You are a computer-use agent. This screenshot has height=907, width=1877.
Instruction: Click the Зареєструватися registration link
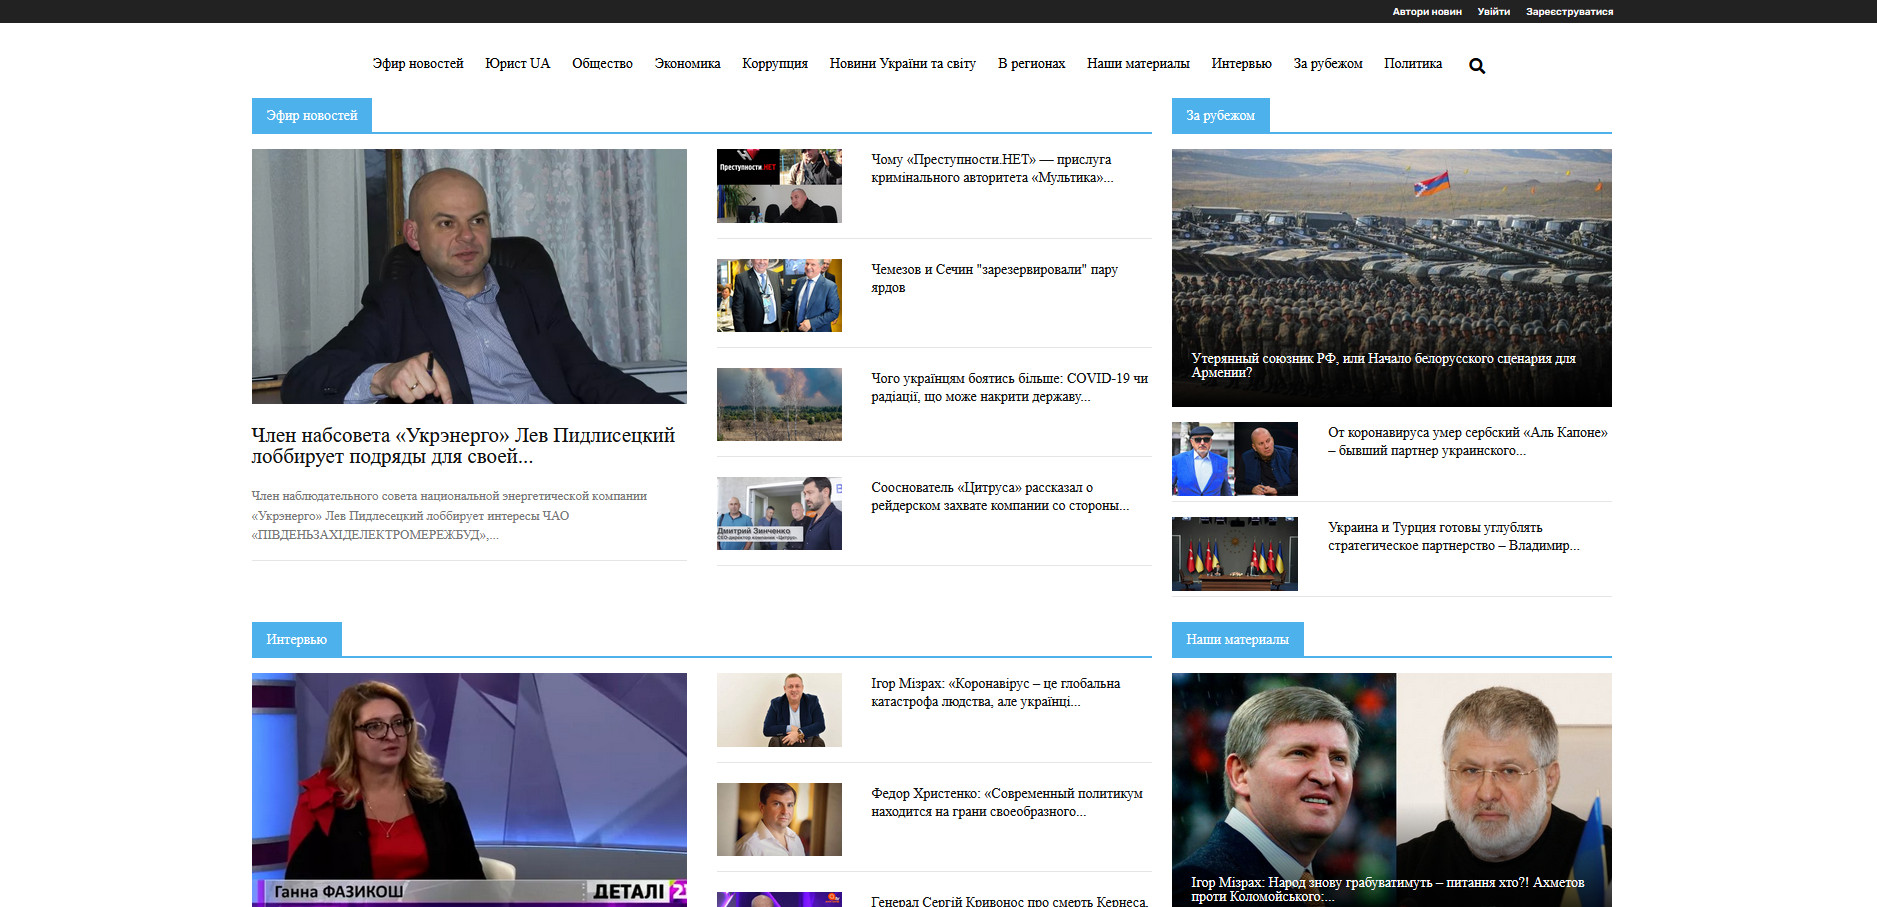click(1568, 12)
